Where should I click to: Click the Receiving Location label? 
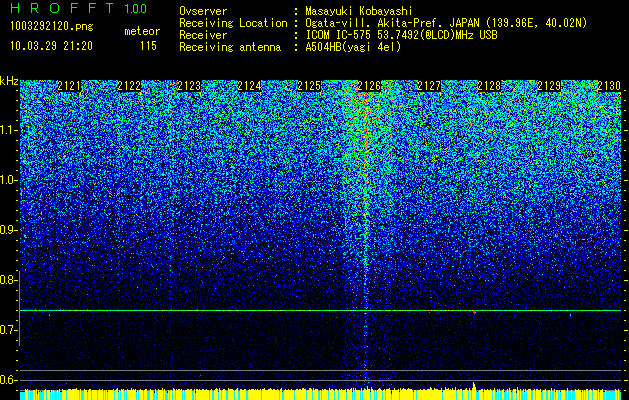pos(233,23)
